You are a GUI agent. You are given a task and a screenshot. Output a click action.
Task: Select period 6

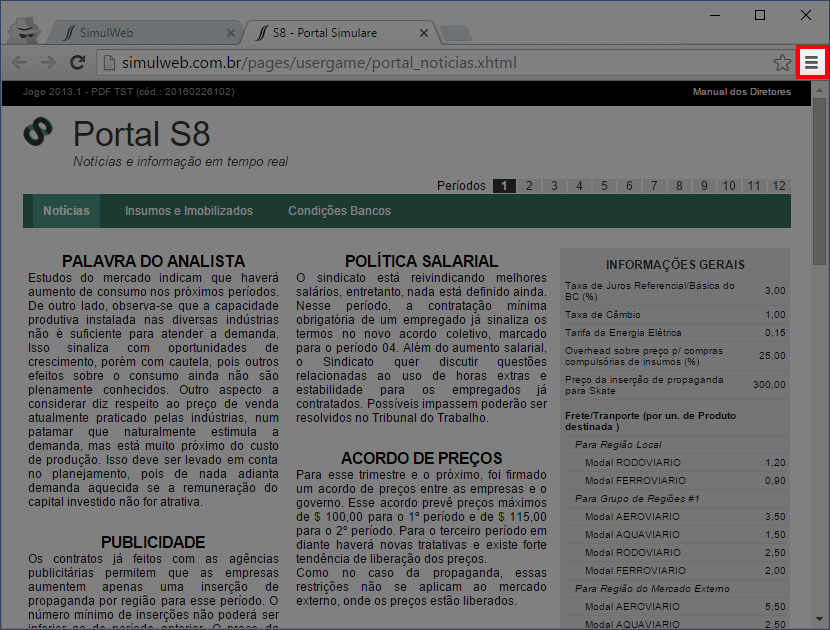(629, 186)
